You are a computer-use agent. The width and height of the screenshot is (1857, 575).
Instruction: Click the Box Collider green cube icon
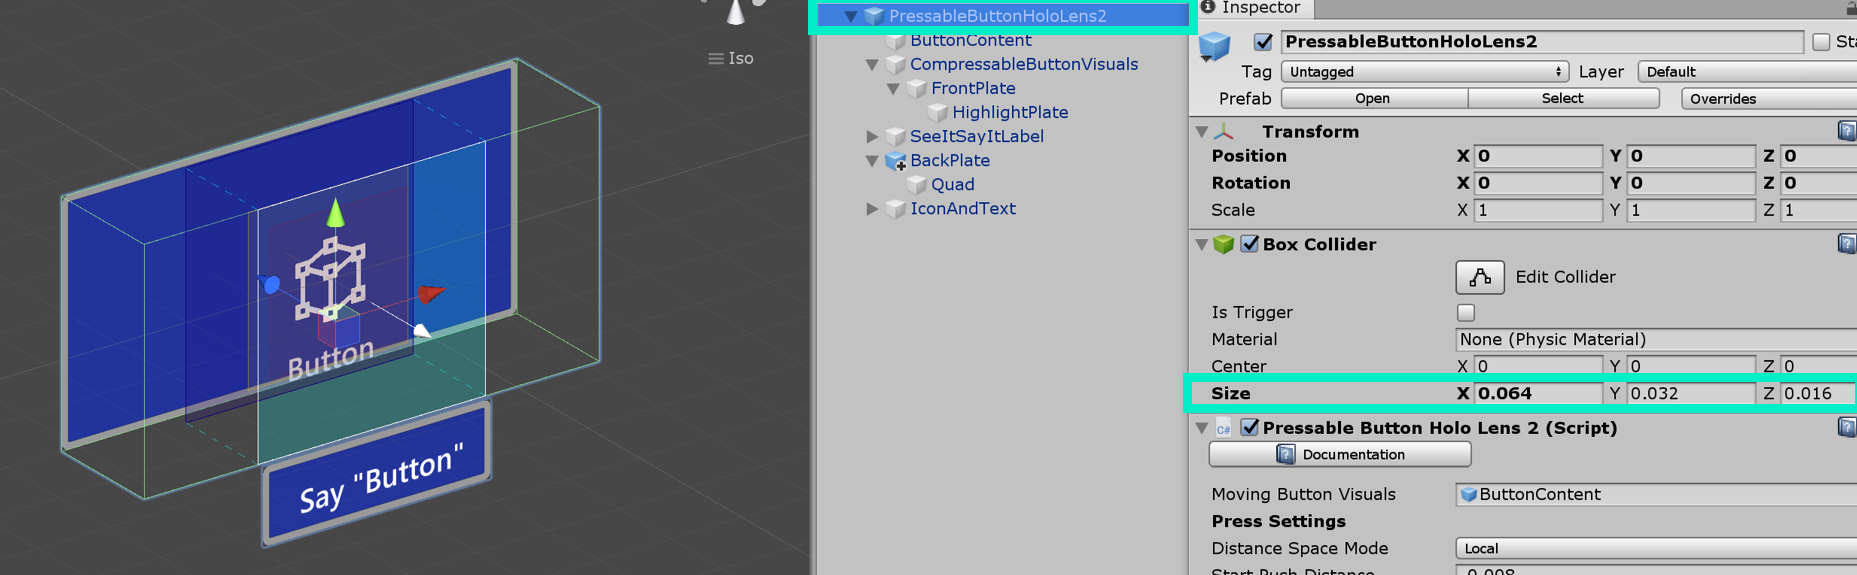click(x=1224, y=244)
